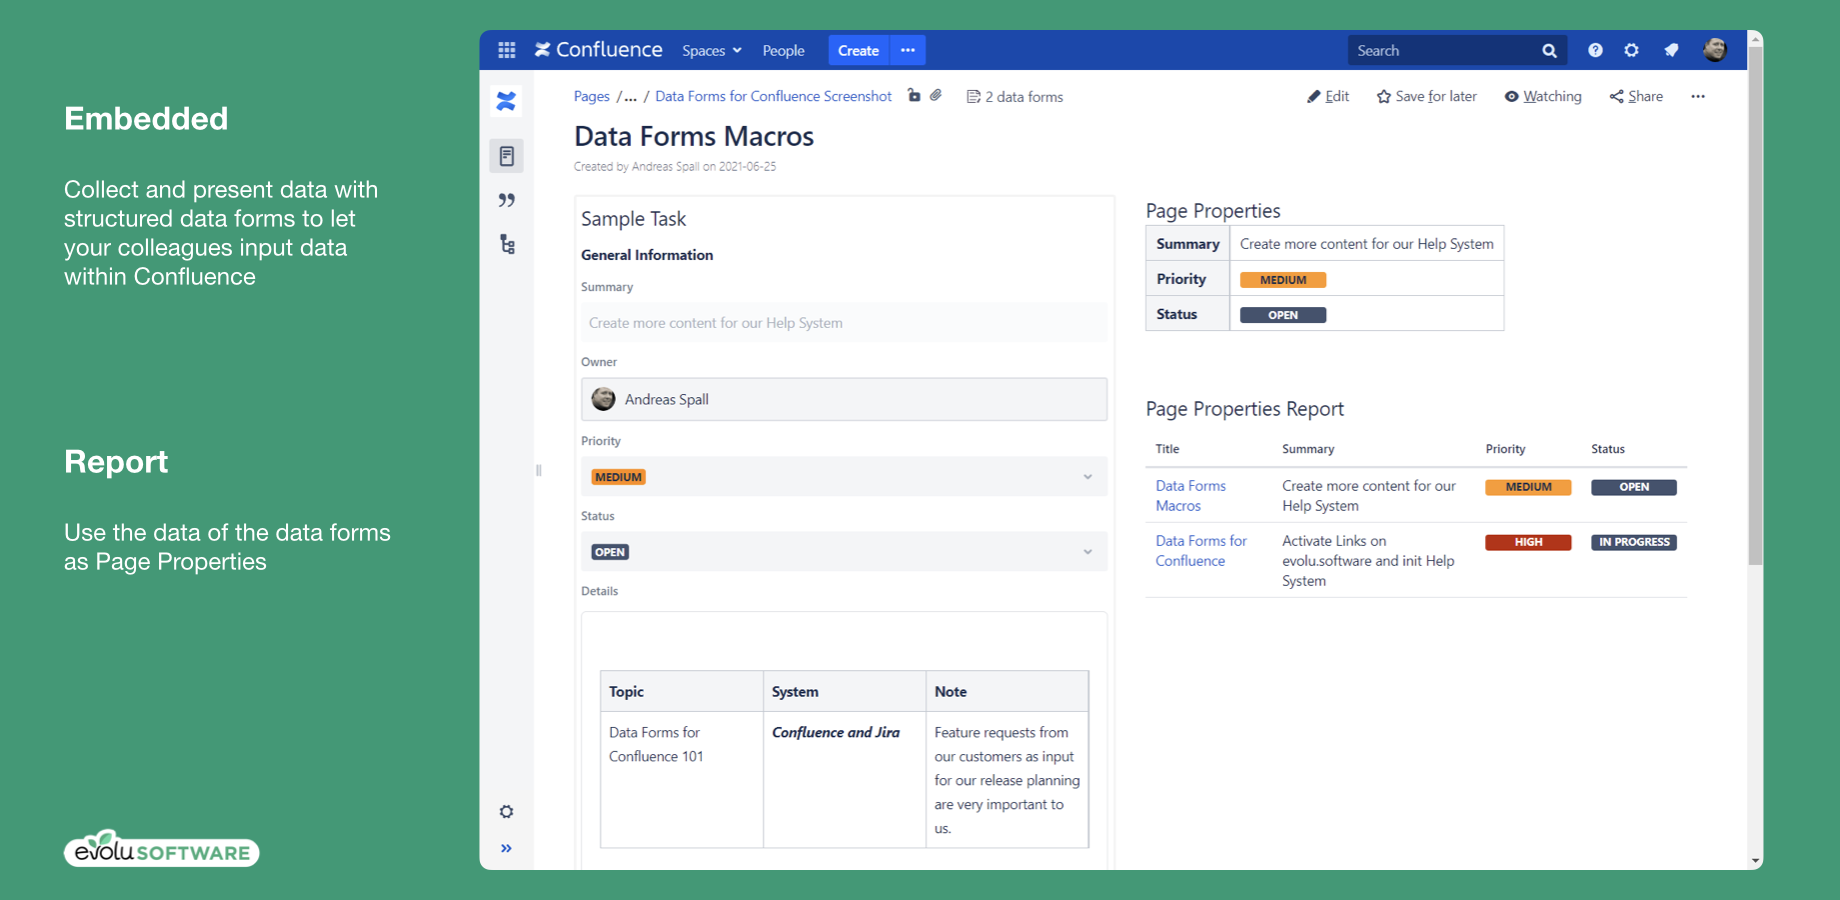Open the page tree icon in the sidebar
1840x900 pixels.
(x=507, y=244)
